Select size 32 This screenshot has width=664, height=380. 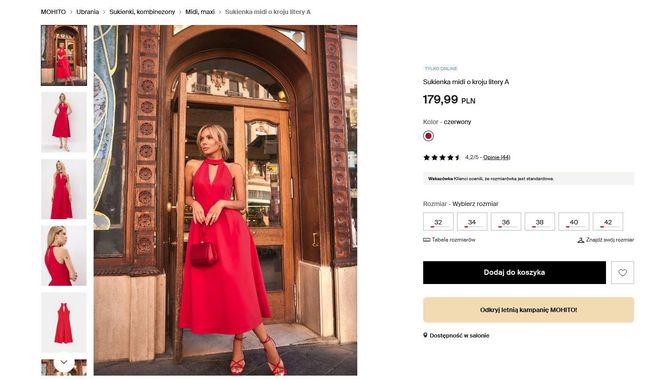coord(438,222)
